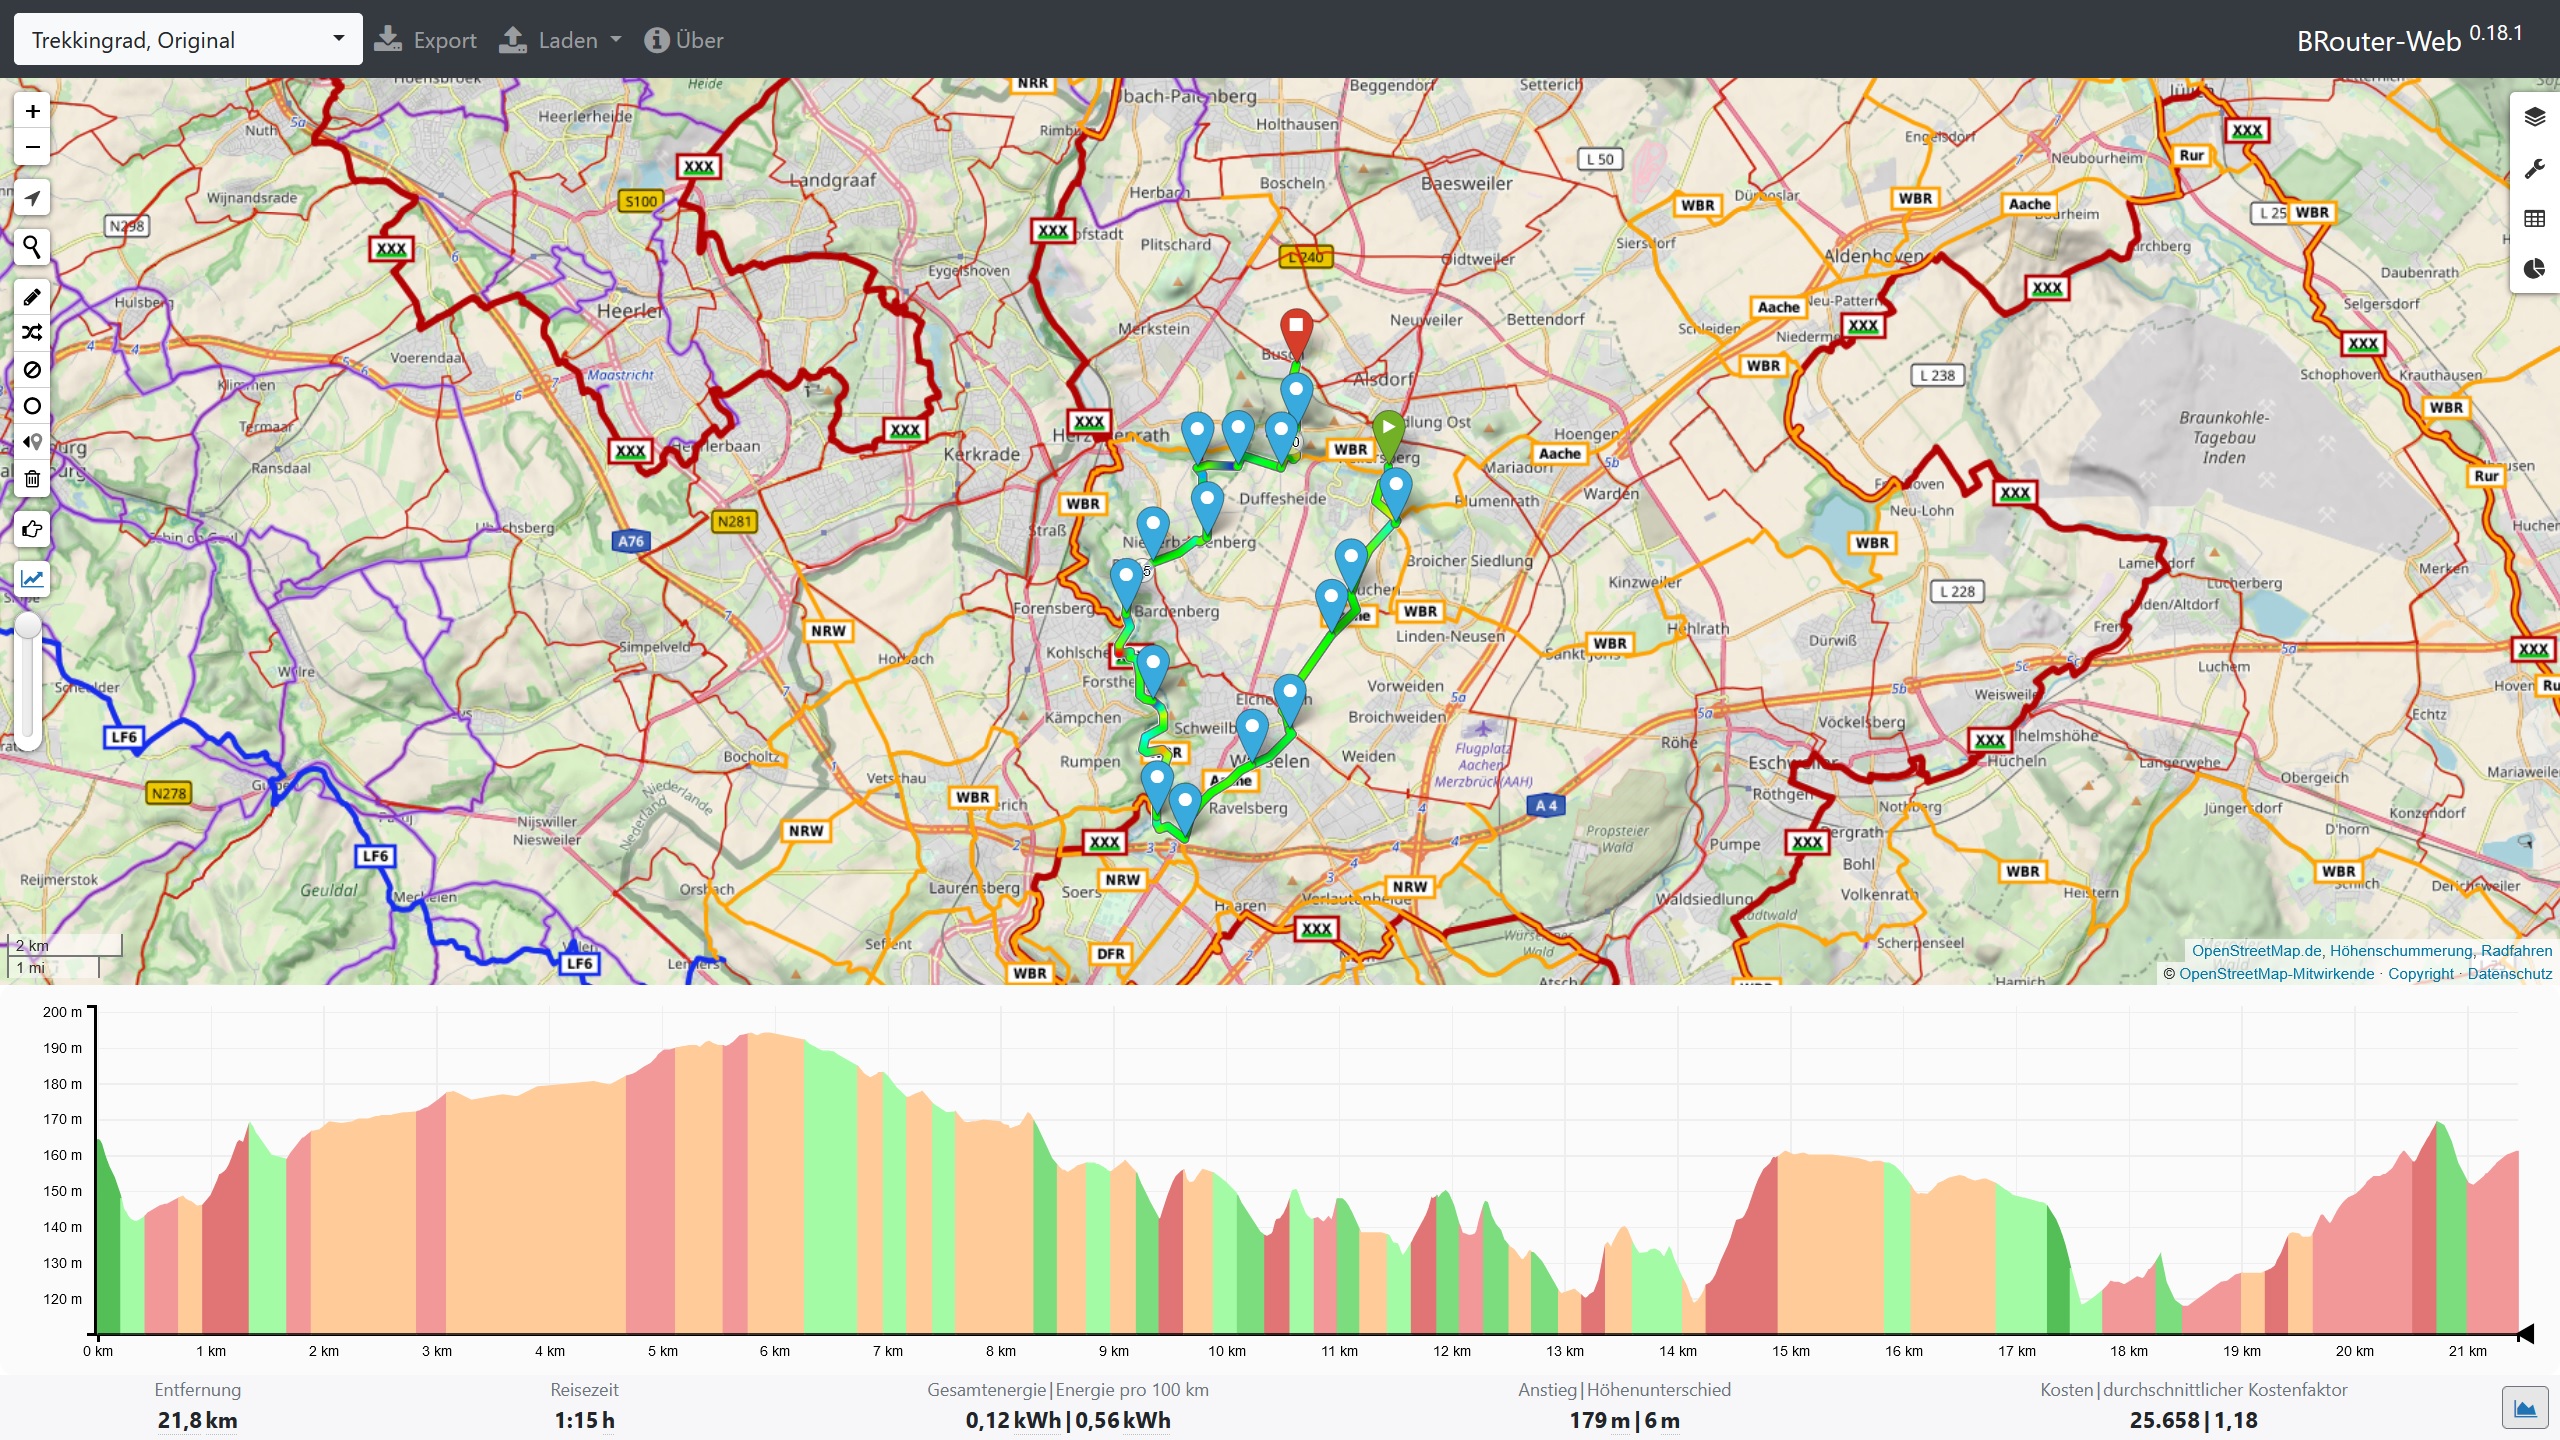Open the wrench profile settings tab
The image size is (2560, 1440).
pyautogui.click(x=2534, y=169)
